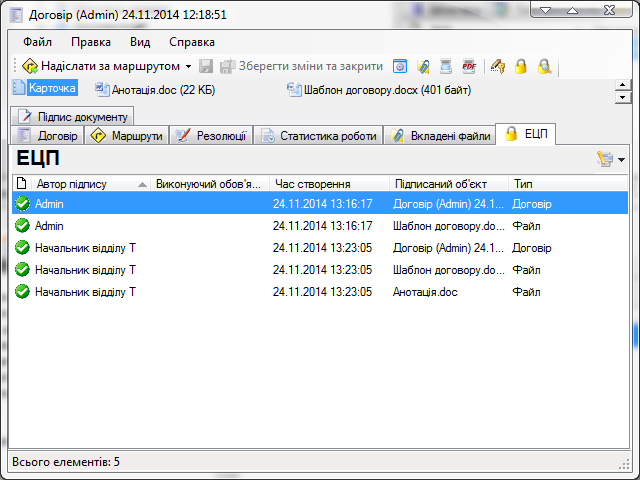Screen dimensions: 640x480
Task: Sort by Виконуючий обов'я... column
Action: pos(210,184)
